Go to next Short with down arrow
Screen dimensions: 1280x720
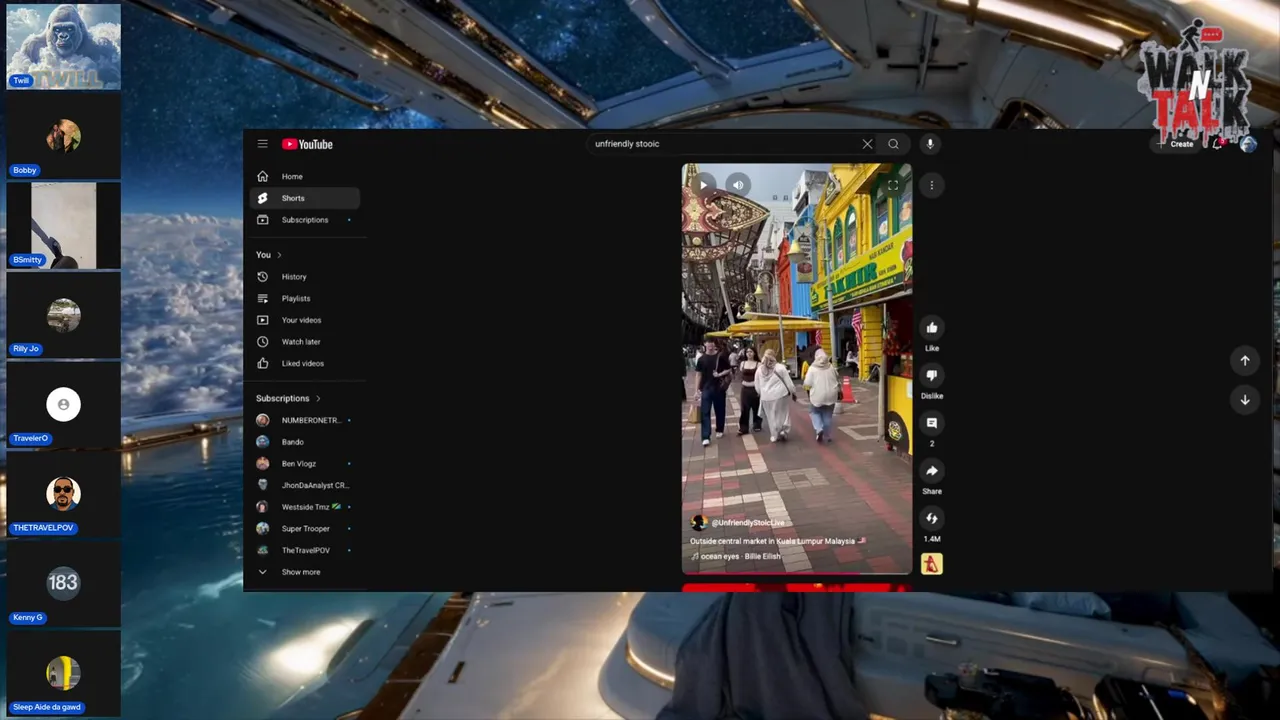pos(1245,400)
